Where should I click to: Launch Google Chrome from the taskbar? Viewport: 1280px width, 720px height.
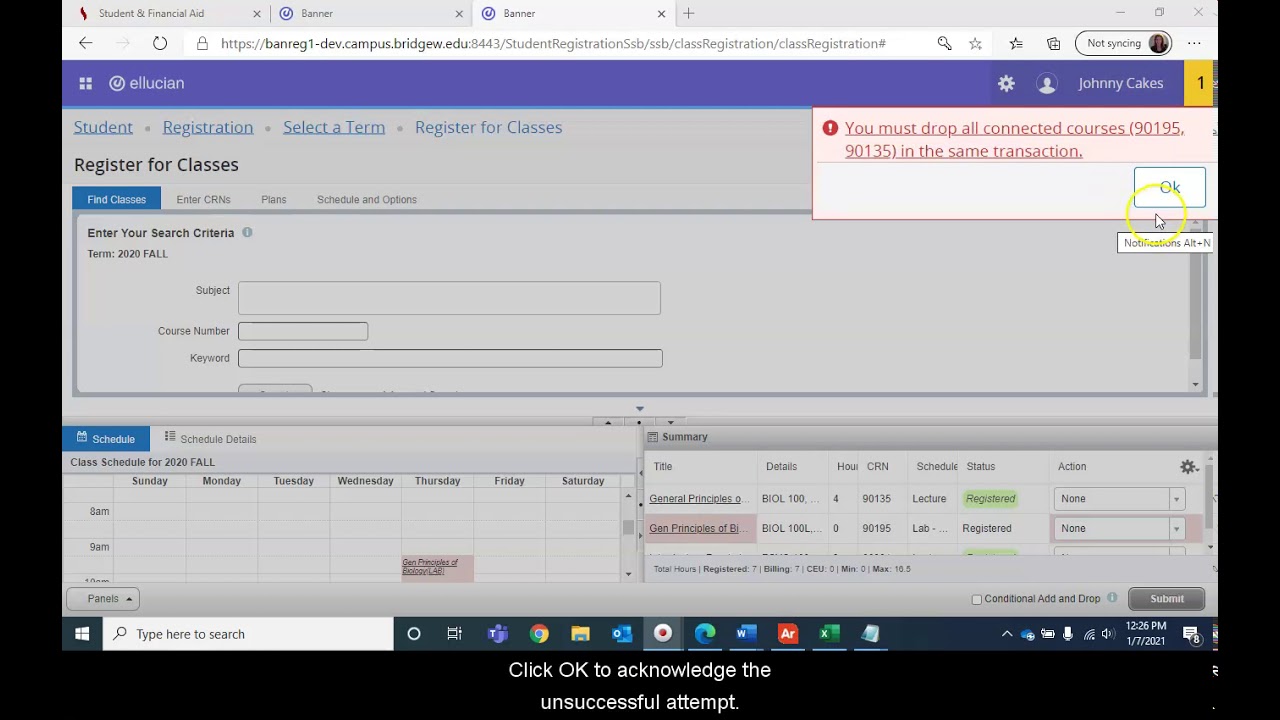click(x=539, y=634)
